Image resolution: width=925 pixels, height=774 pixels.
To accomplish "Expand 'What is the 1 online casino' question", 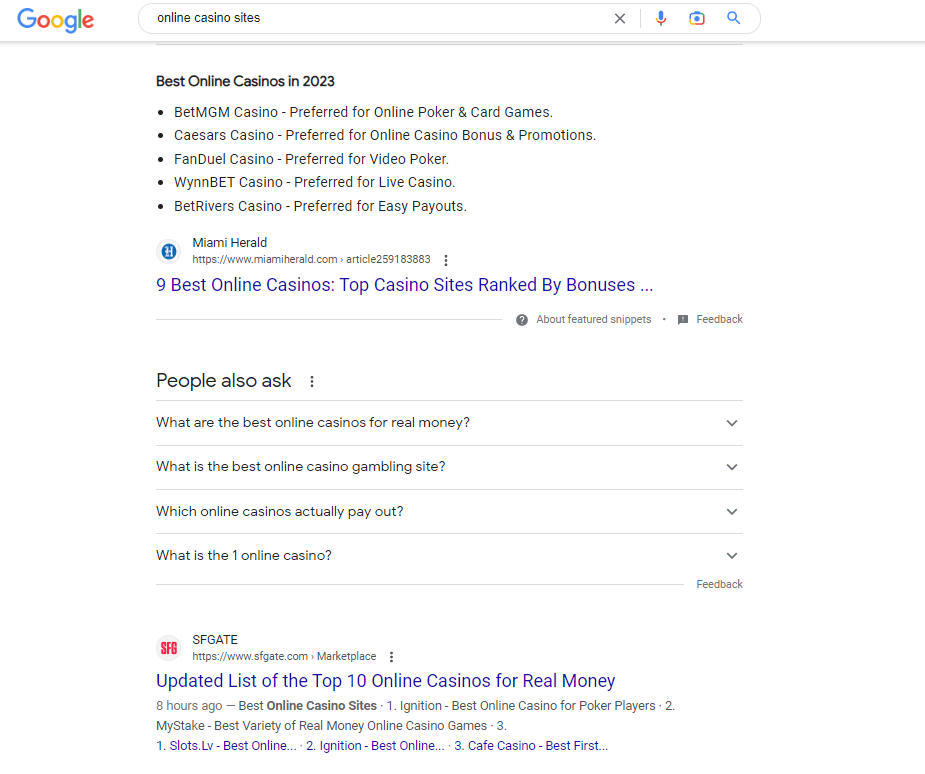I will click(449, 556).
